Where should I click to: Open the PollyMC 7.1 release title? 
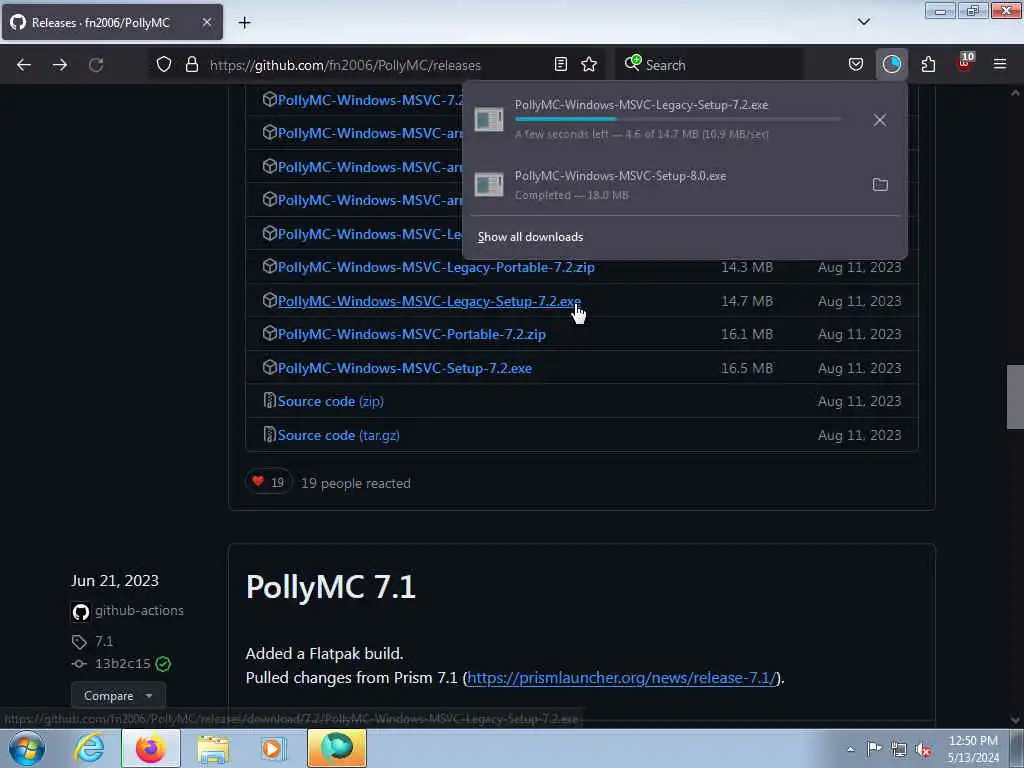tap(330, 586)
